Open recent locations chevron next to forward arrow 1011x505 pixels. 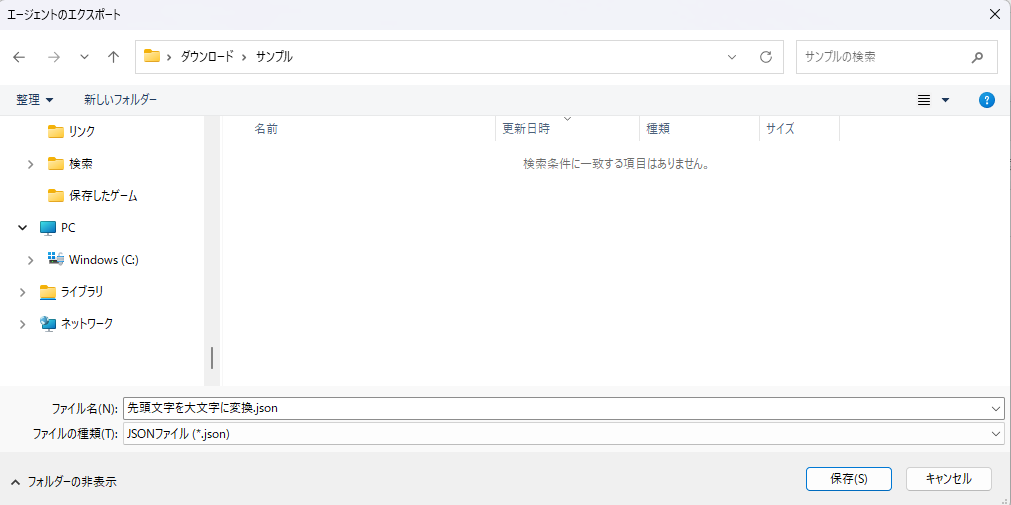pyautogui.click(x=84, y=57)
